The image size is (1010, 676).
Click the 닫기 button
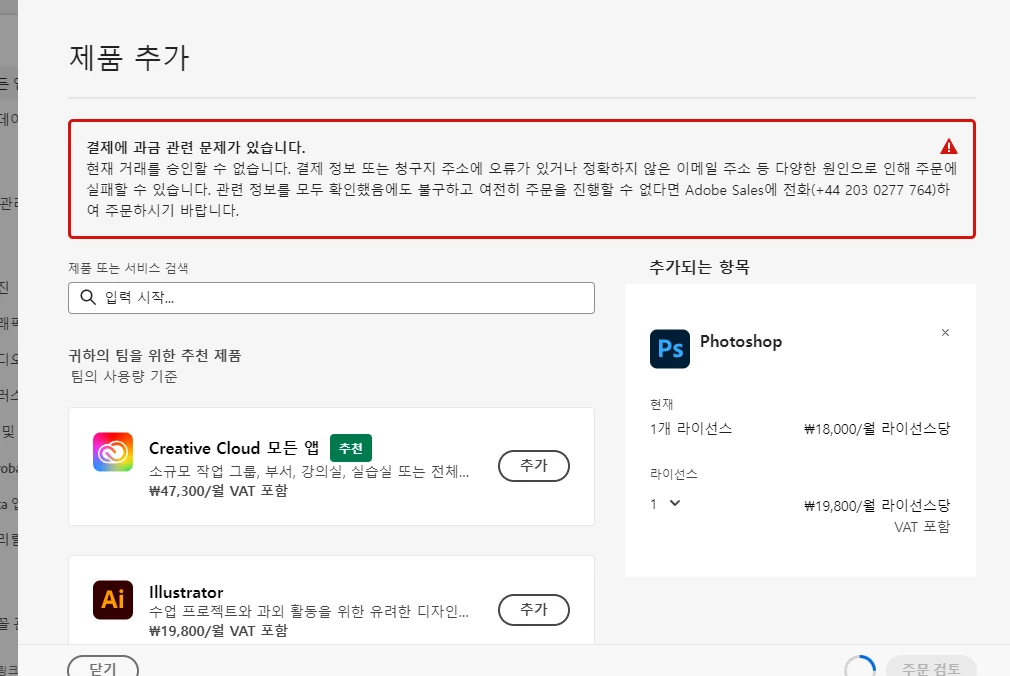click(103, 668)
